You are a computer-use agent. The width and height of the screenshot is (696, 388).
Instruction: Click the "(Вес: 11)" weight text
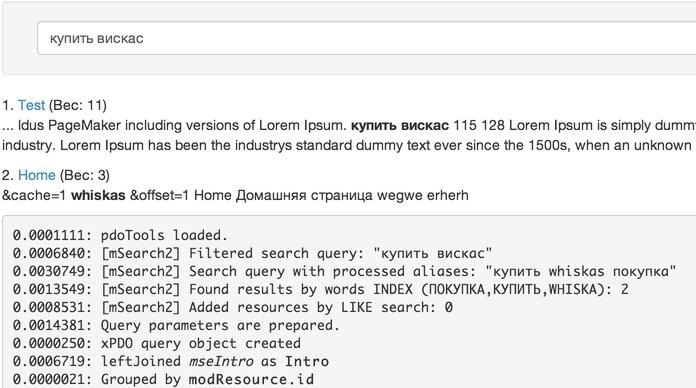(x=78, y=105)
